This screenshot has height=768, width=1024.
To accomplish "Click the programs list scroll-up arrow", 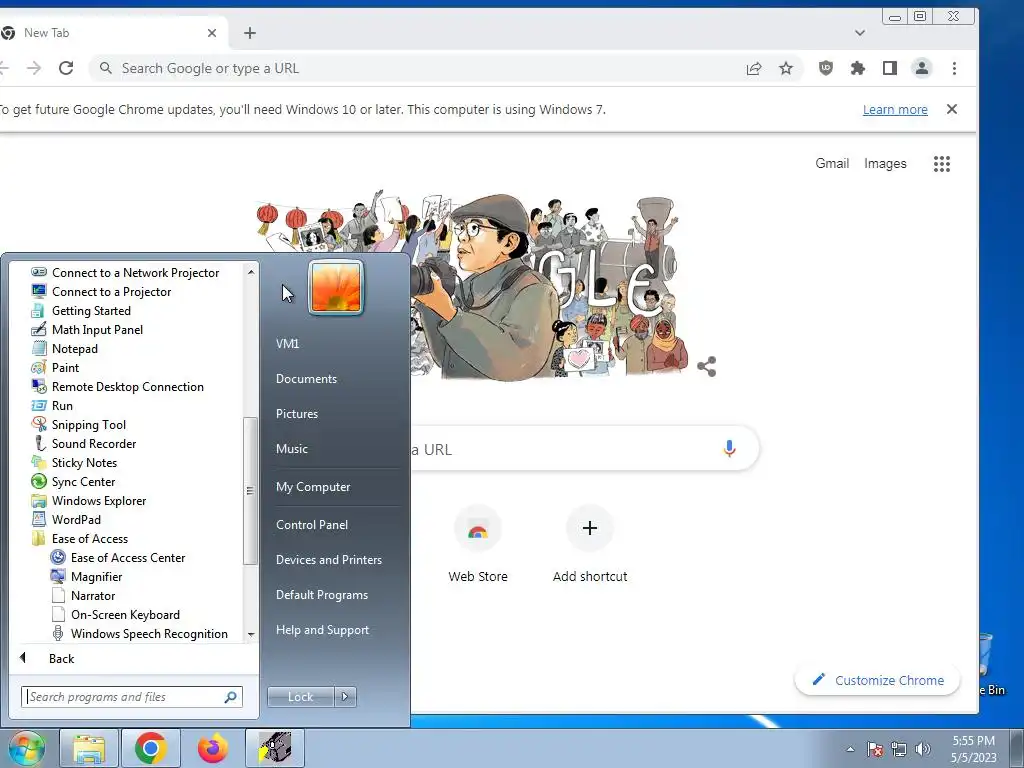I will click(251, 272).
